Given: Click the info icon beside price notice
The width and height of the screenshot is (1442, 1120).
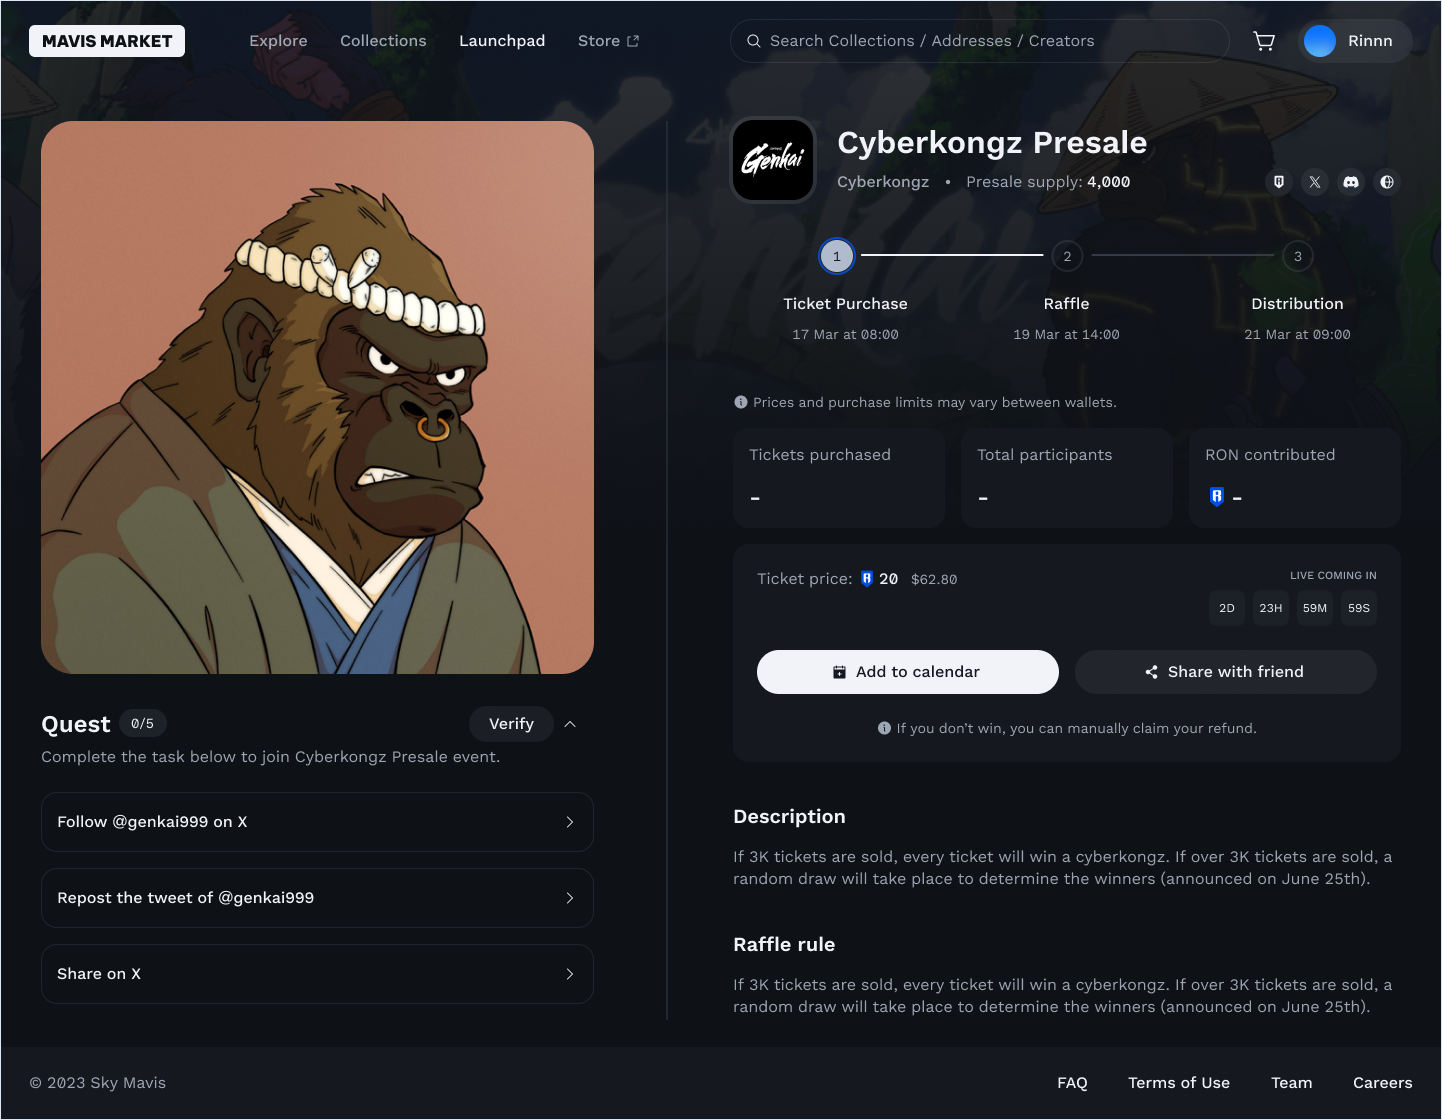Looking at the screenshot, I should click(741, 402).
